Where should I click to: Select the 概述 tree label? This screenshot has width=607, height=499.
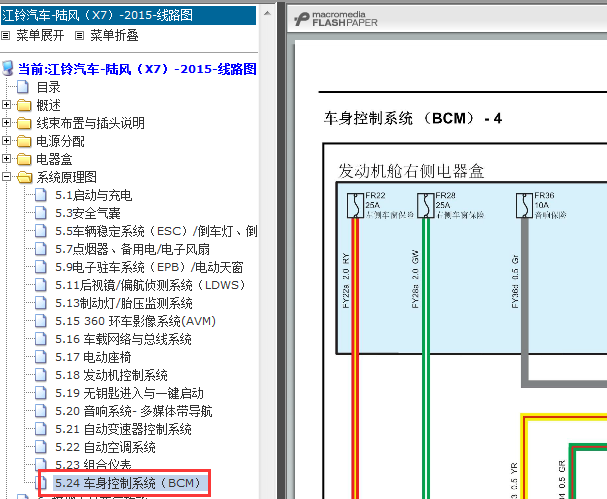48,105
